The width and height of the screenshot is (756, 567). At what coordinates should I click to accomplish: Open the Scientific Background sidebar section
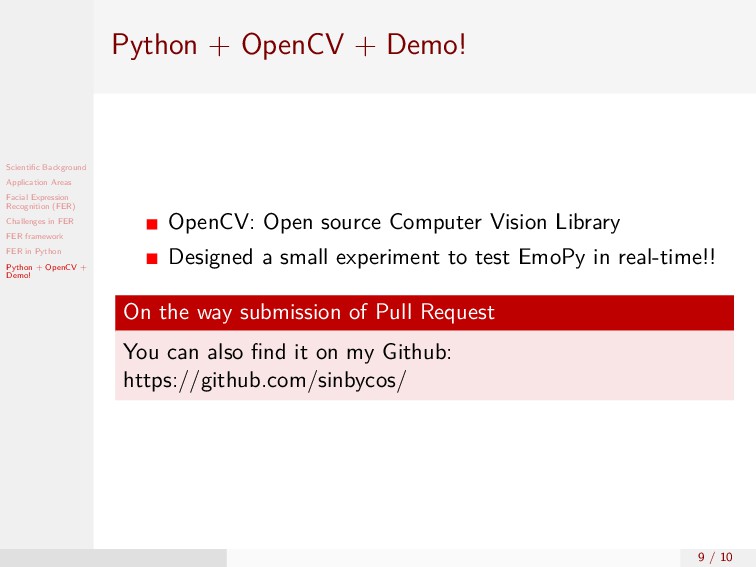pos(46,167)
